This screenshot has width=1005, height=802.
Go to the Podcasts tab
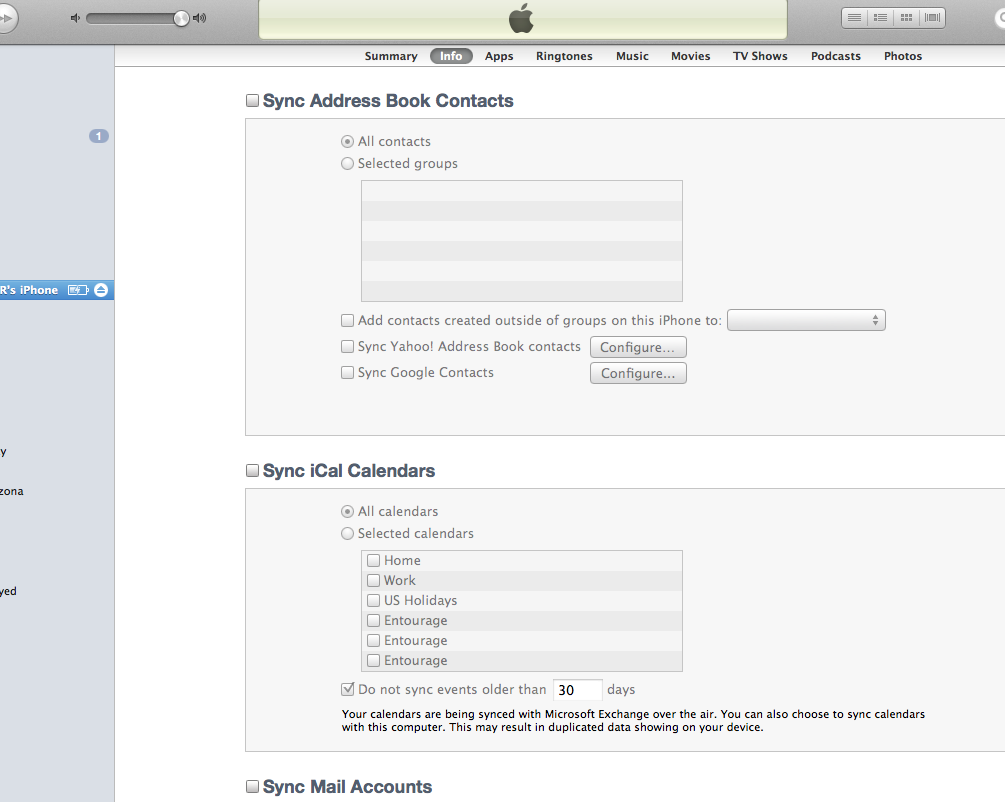(x=836, y=56)
